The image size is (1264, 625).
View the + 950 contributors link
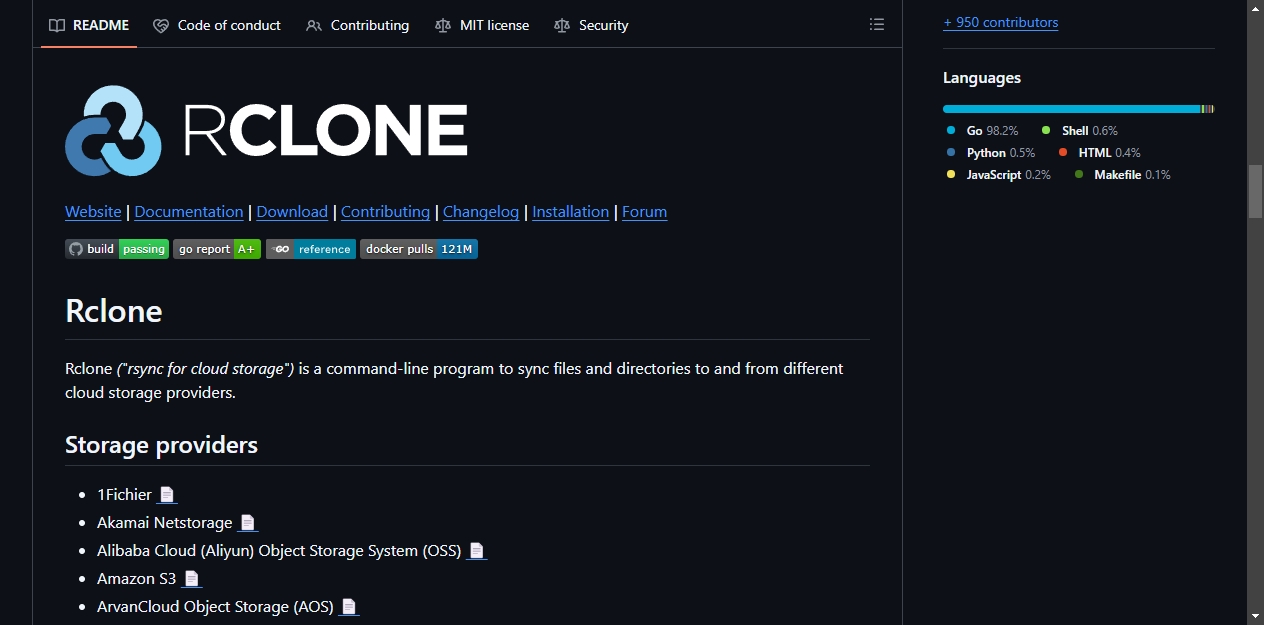point(1000,22)
